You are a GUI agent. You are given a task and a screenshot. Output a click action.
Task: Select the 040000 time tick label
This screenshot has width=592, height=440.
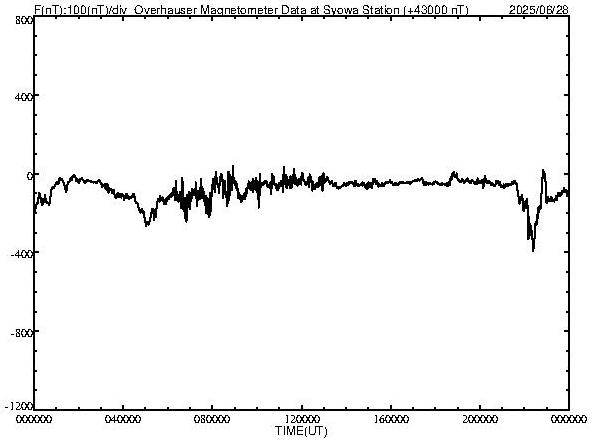pos(124,419)
